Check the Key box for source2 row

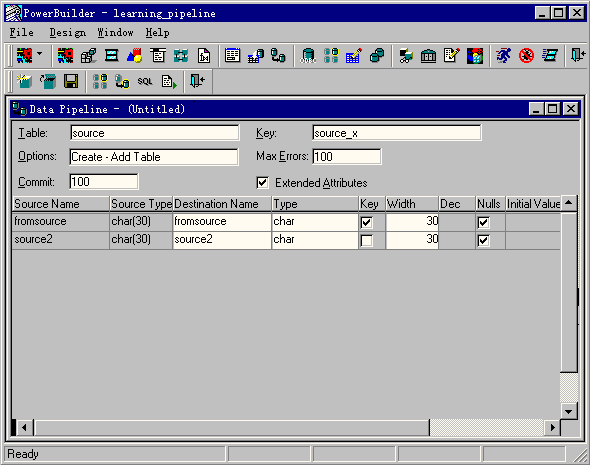pyautogui.click(x=366, y=240)
